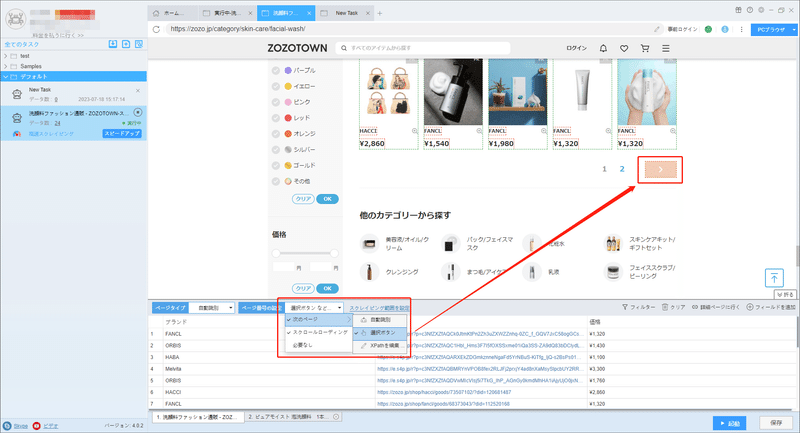Screen dimensions: 800x433
Task: Close the New Task item in the task list
Action: tap(138, 90)
